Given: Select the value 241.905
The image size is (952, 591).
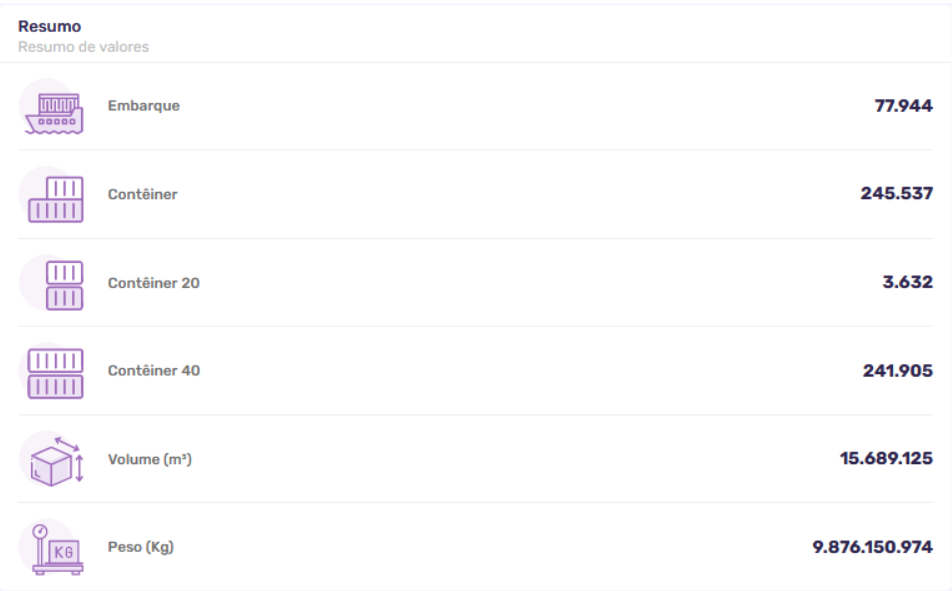Looking at the screenshot, I should point(898,371).
